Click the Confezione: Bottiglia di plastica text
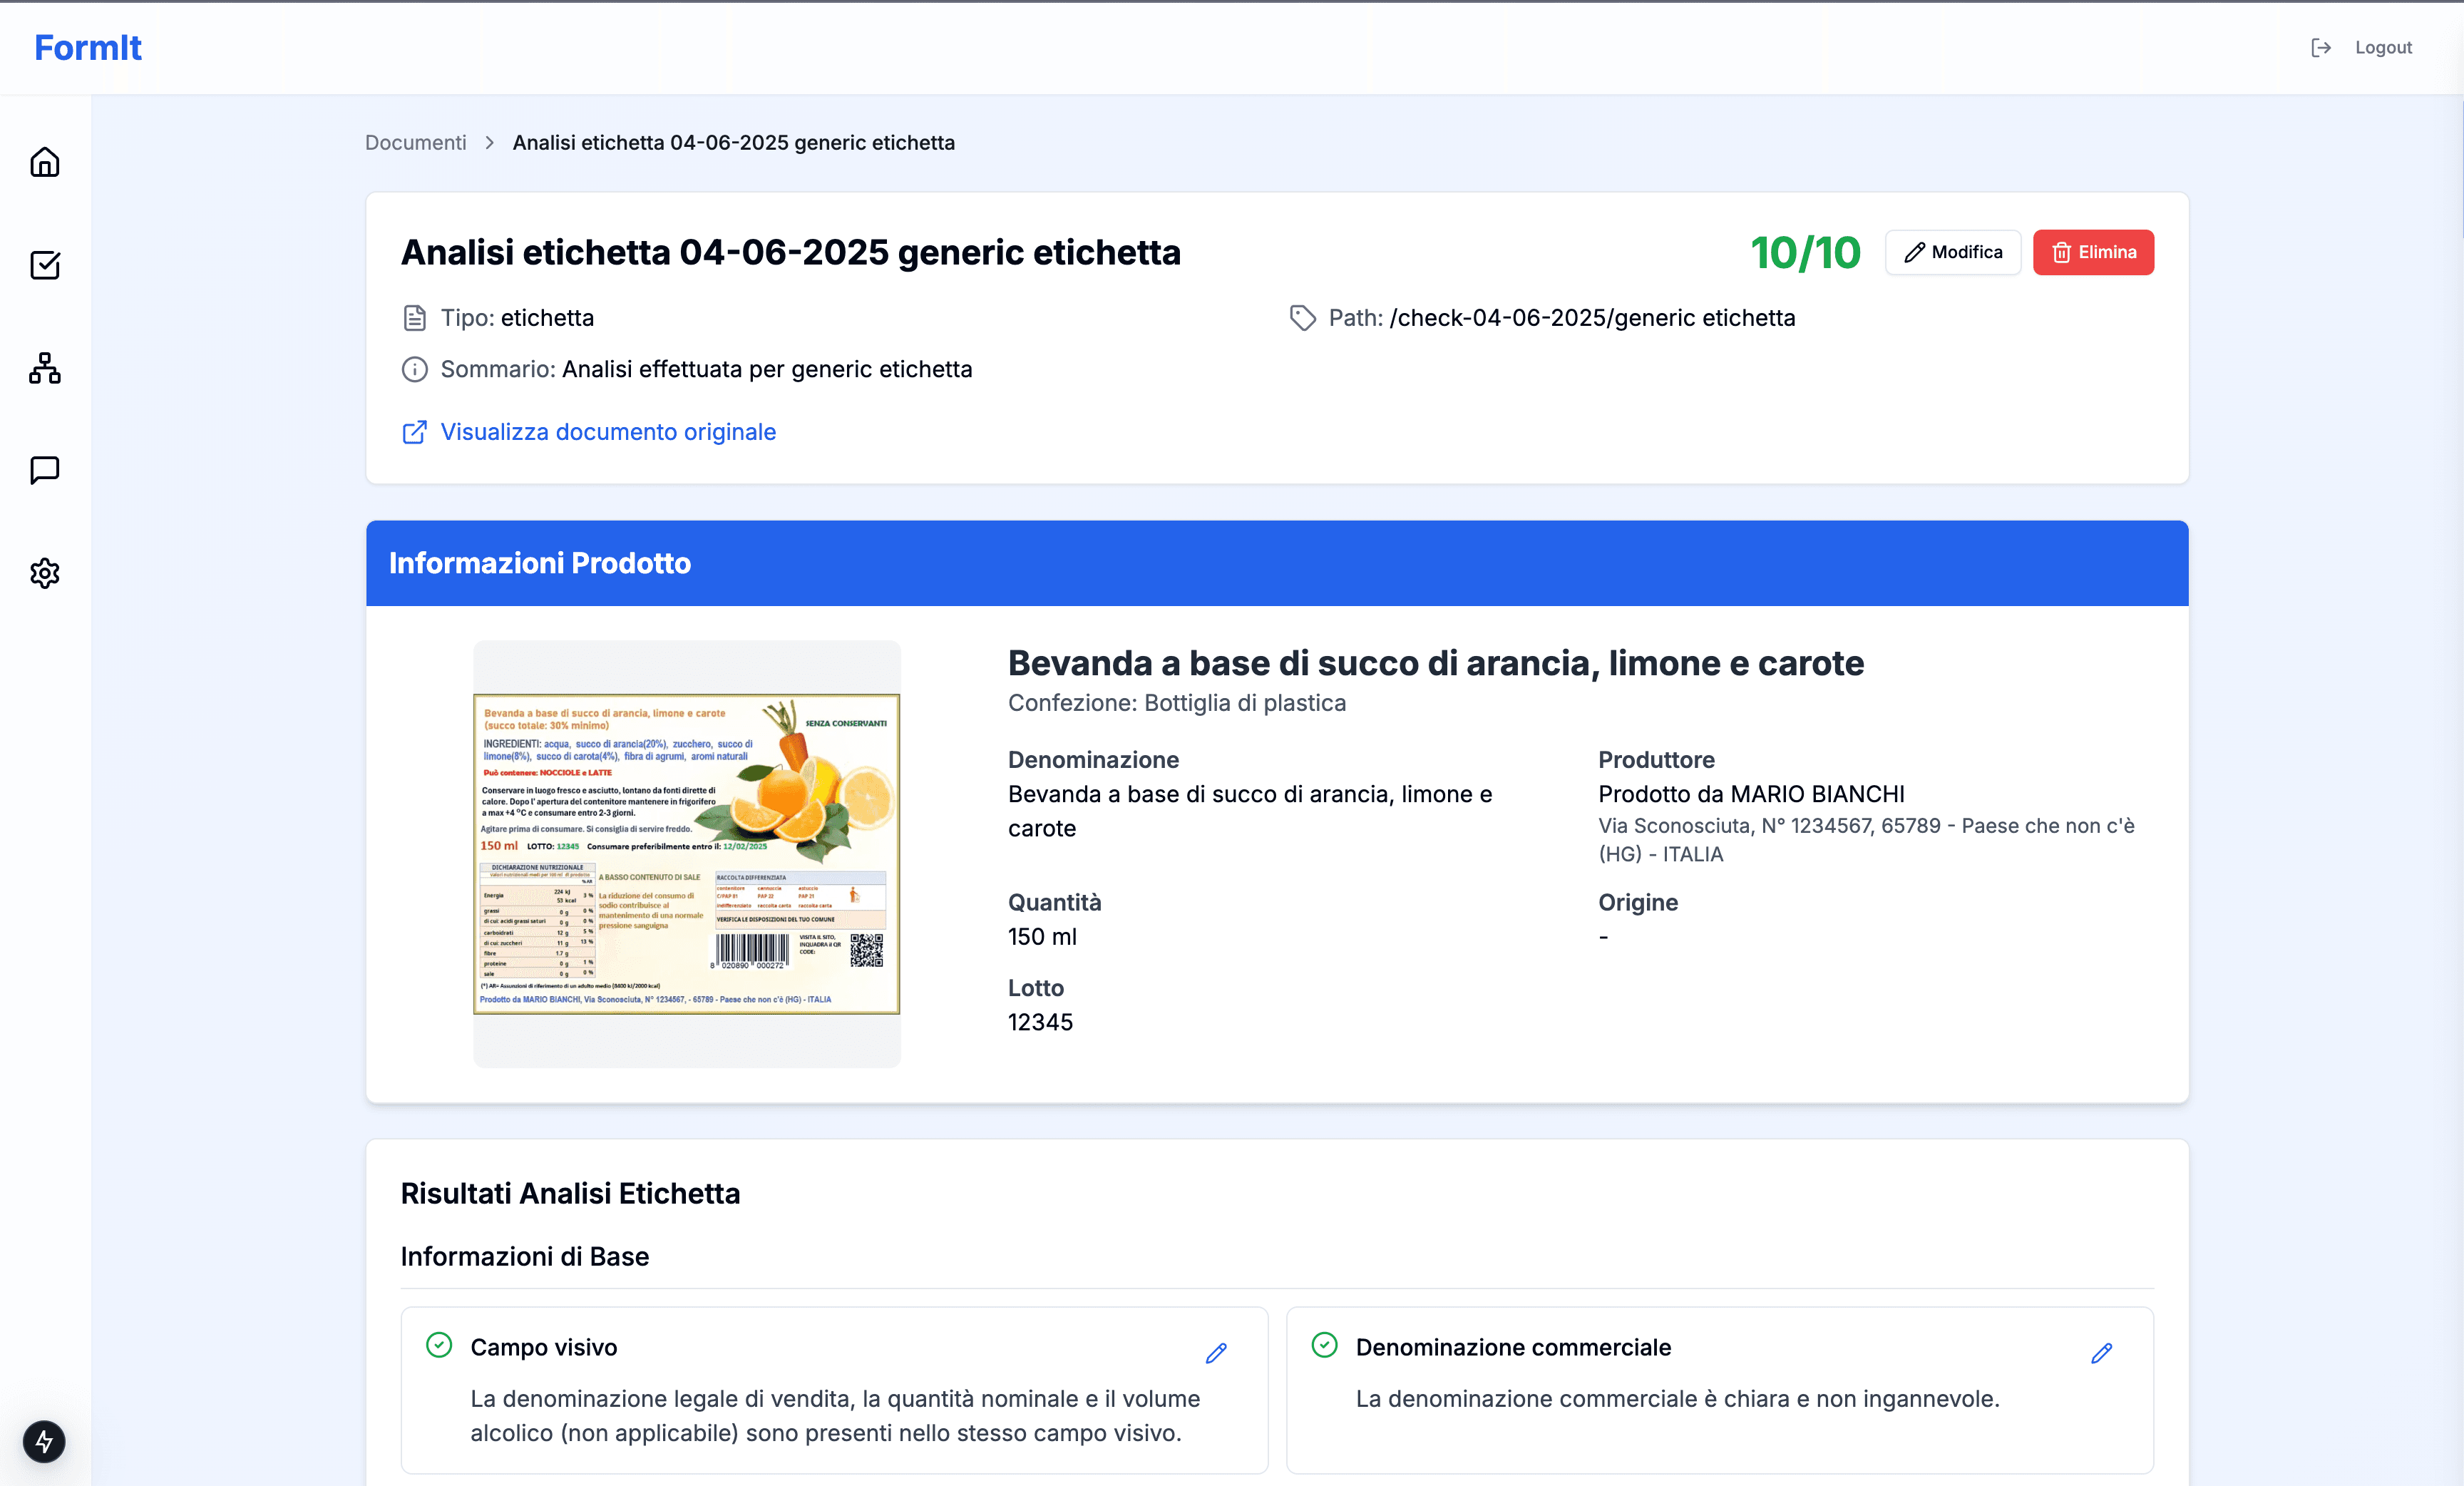 [1177, 703]
